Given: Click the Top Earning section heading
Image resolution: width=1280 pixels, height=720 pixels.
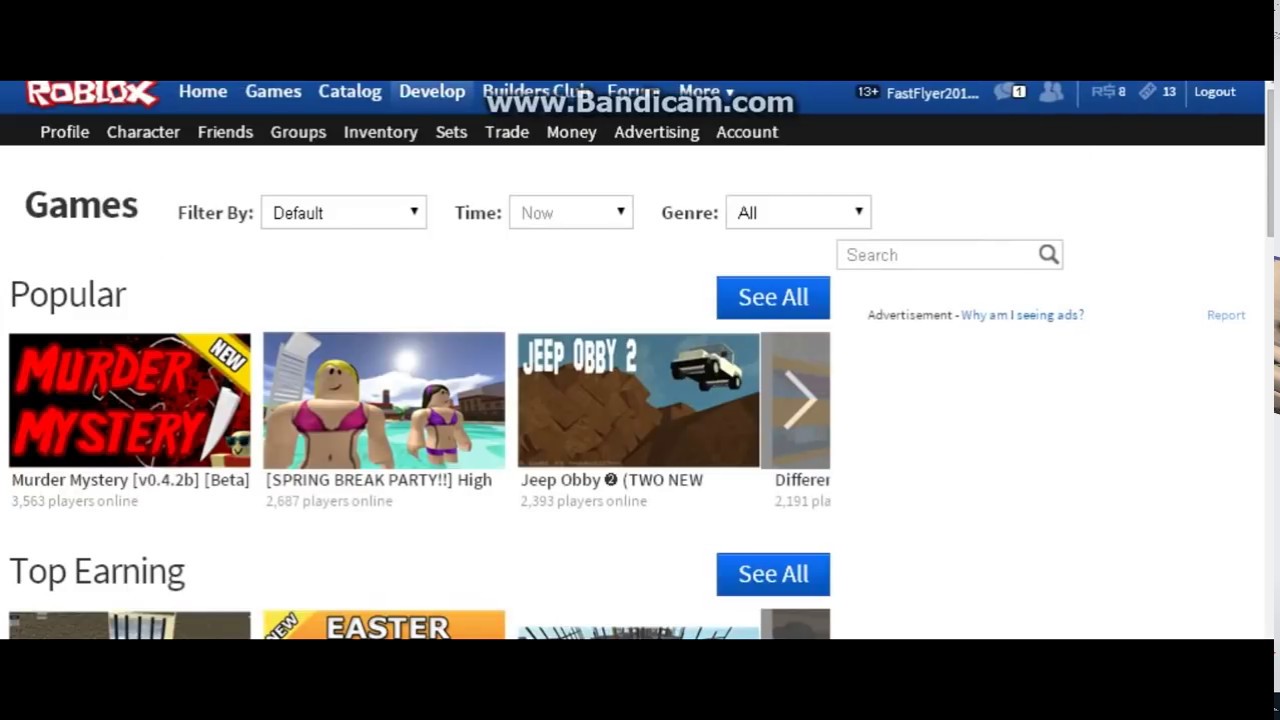Looking at the screenshot, I should 98,571.
